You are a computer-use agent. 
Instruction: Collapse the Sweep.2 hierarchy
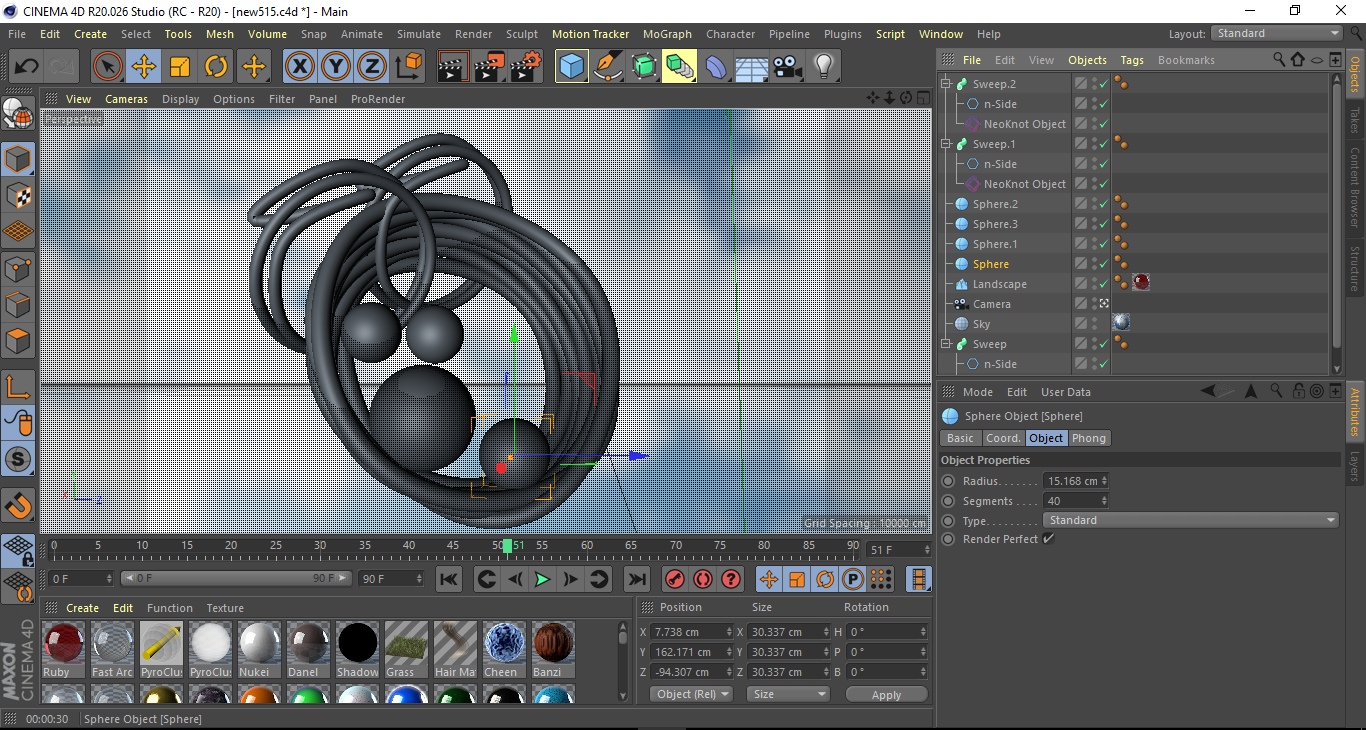pos(946,84)
